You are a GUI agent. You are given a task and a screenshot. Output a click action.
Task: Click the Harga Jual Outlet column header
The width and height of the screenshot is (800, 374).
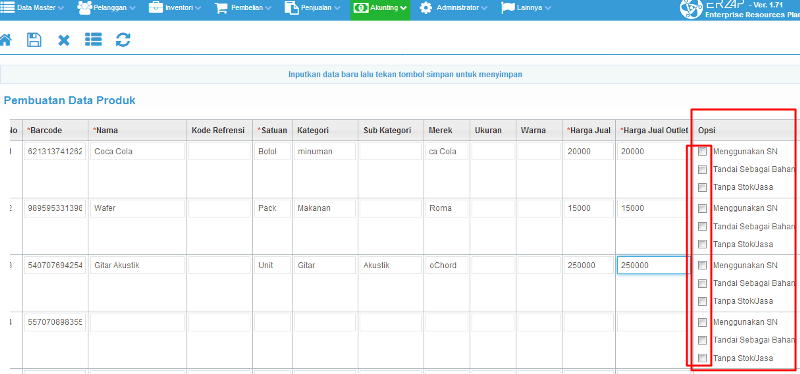tap(654, 130)
